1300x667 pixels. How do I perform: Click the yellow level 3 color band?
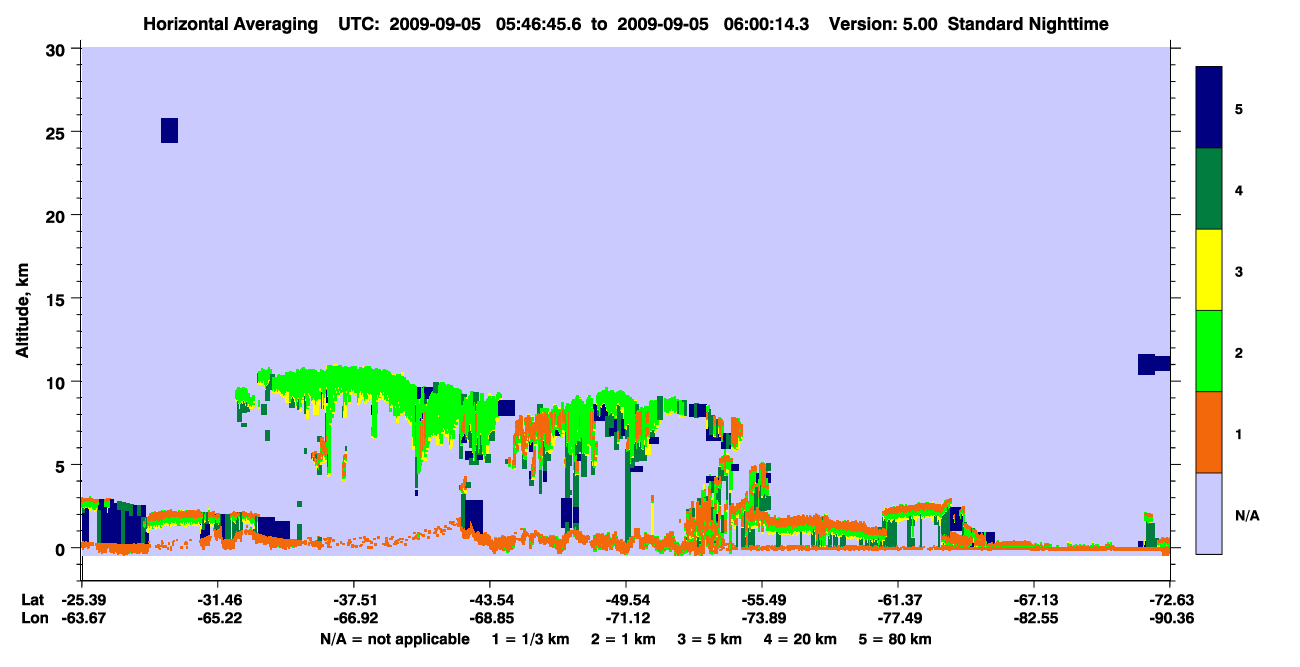coord(1209,270)
